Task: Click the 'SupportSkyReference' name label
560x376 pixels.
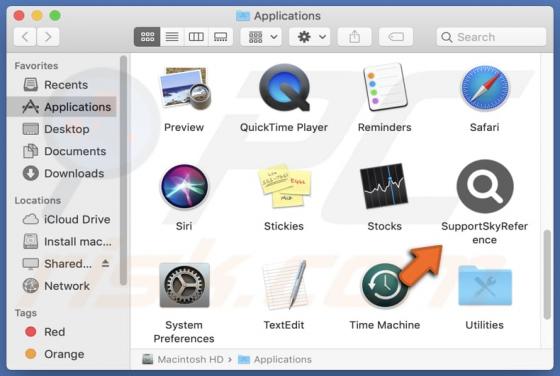Action: pyautogui.click(x=485, y=233)
